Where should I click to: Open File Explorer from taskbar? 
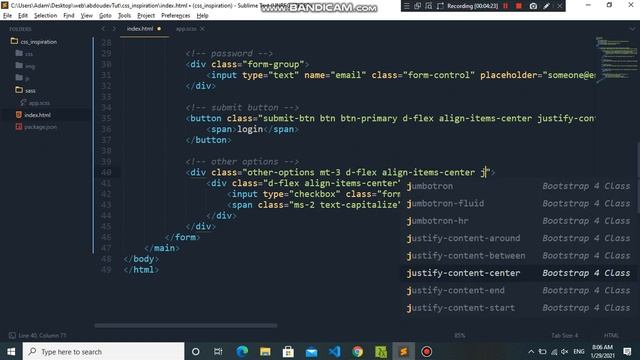[x=265, y=351]
